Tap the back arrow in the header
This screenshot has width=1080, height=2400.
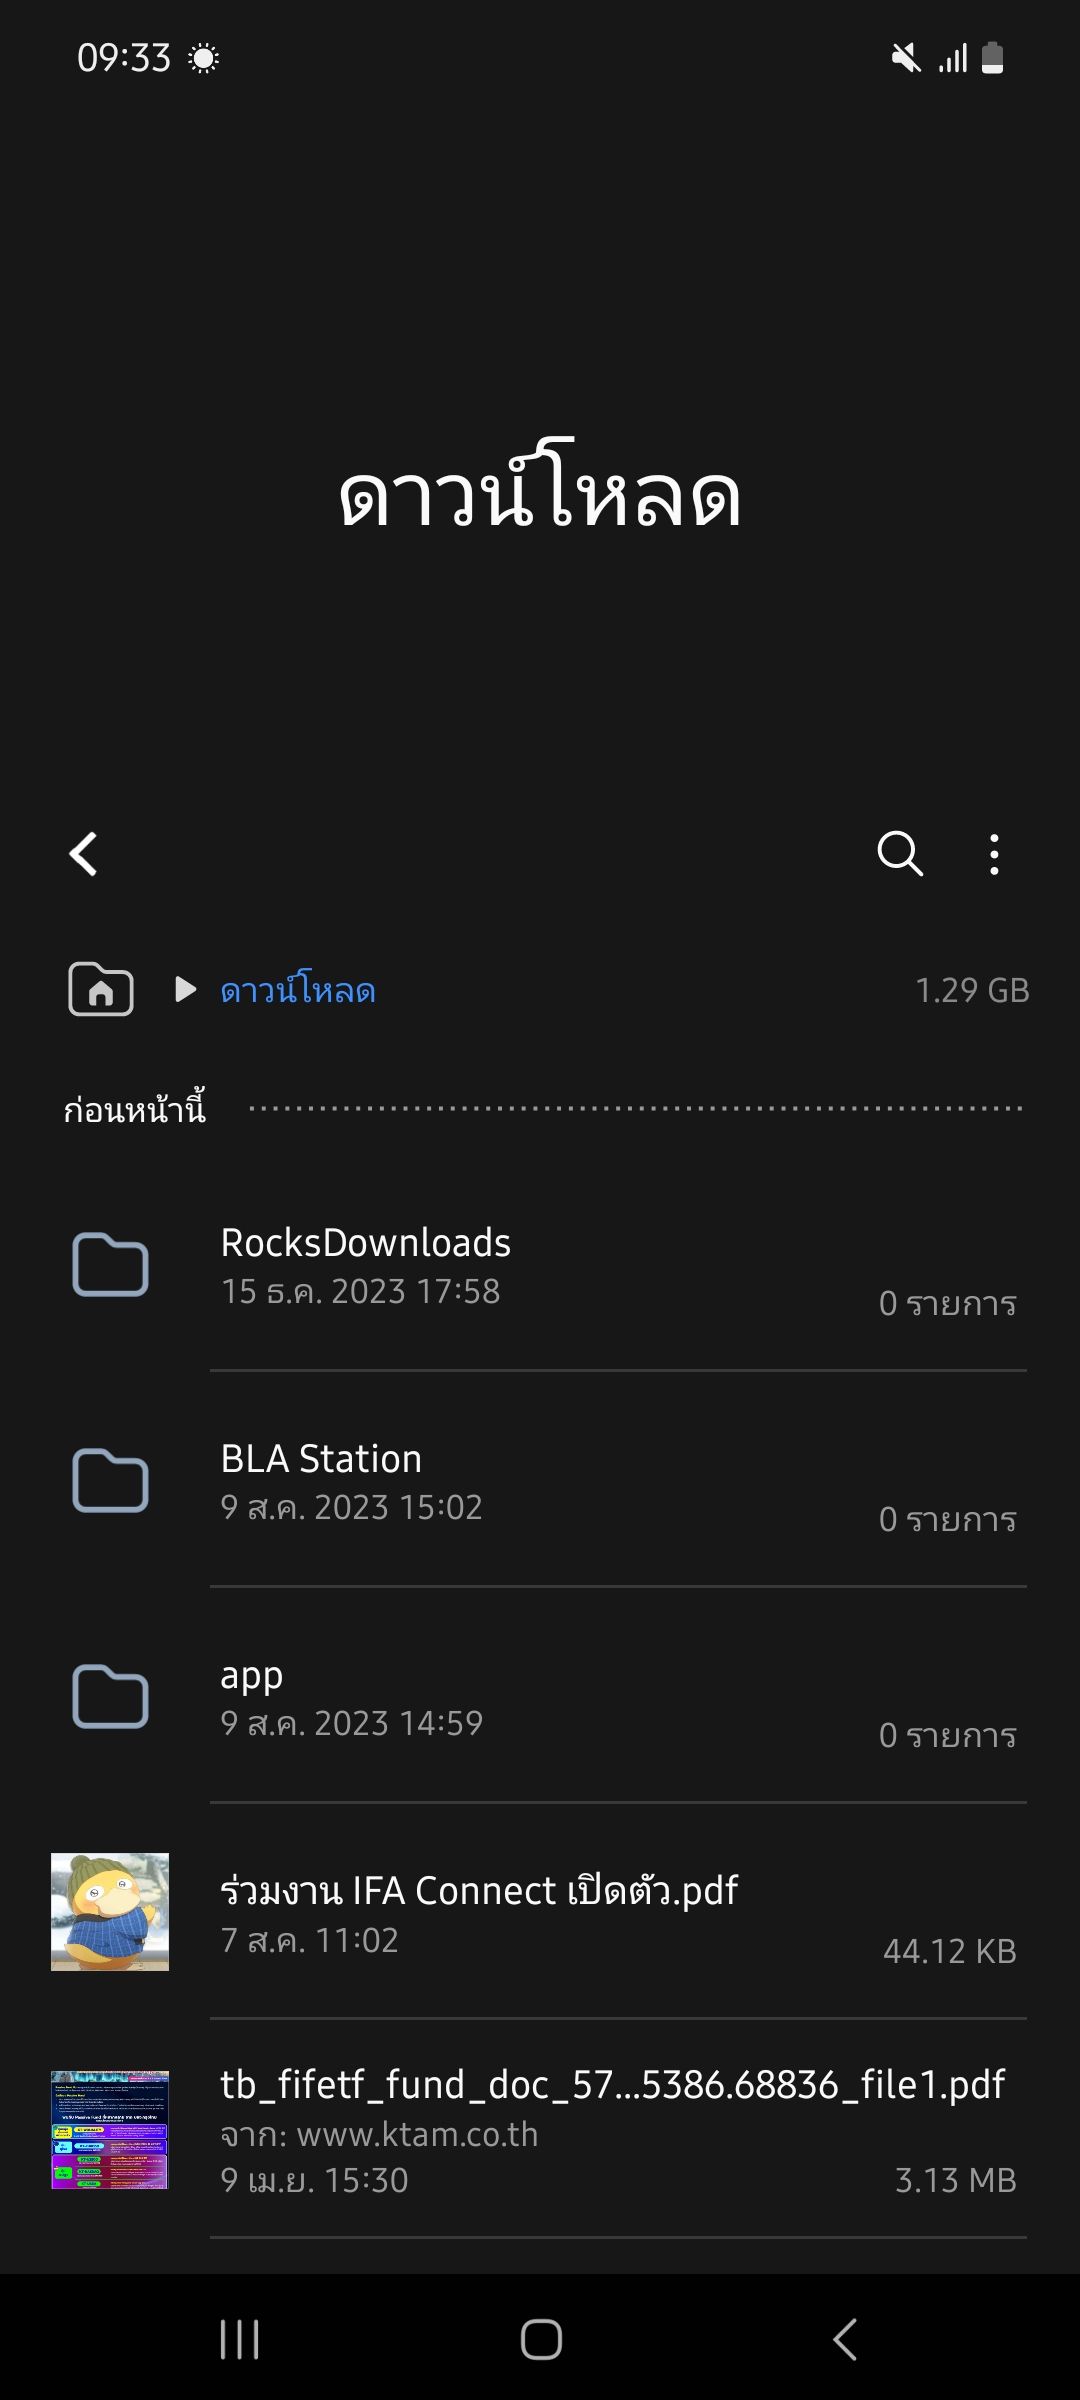[x=84, y=854]
